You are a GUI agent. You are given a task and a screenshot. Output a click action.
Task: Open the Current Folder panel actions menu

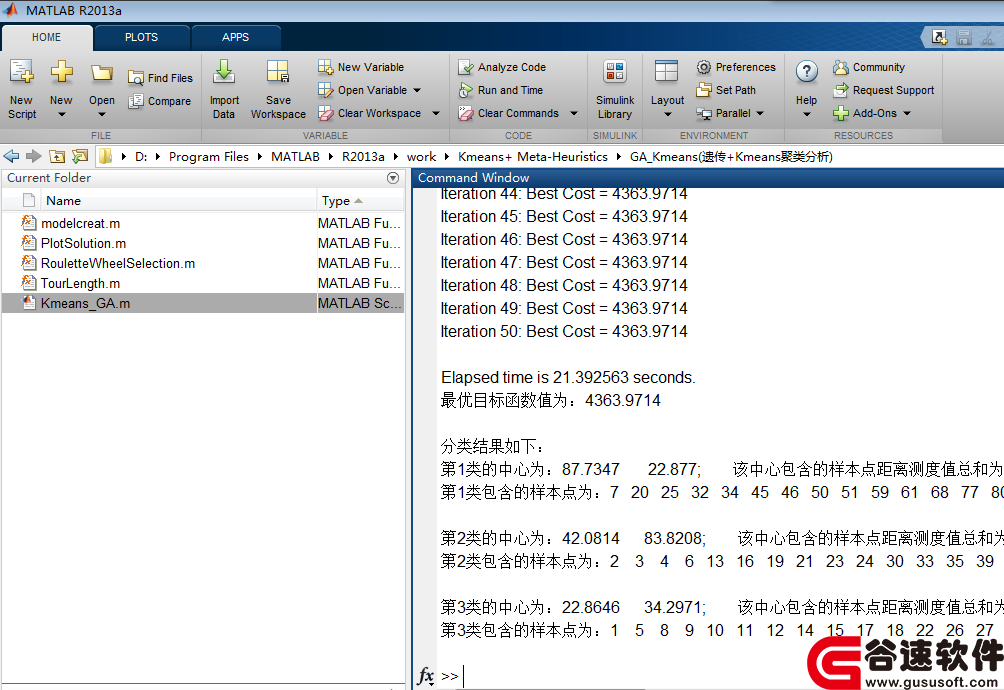[393, 178]
